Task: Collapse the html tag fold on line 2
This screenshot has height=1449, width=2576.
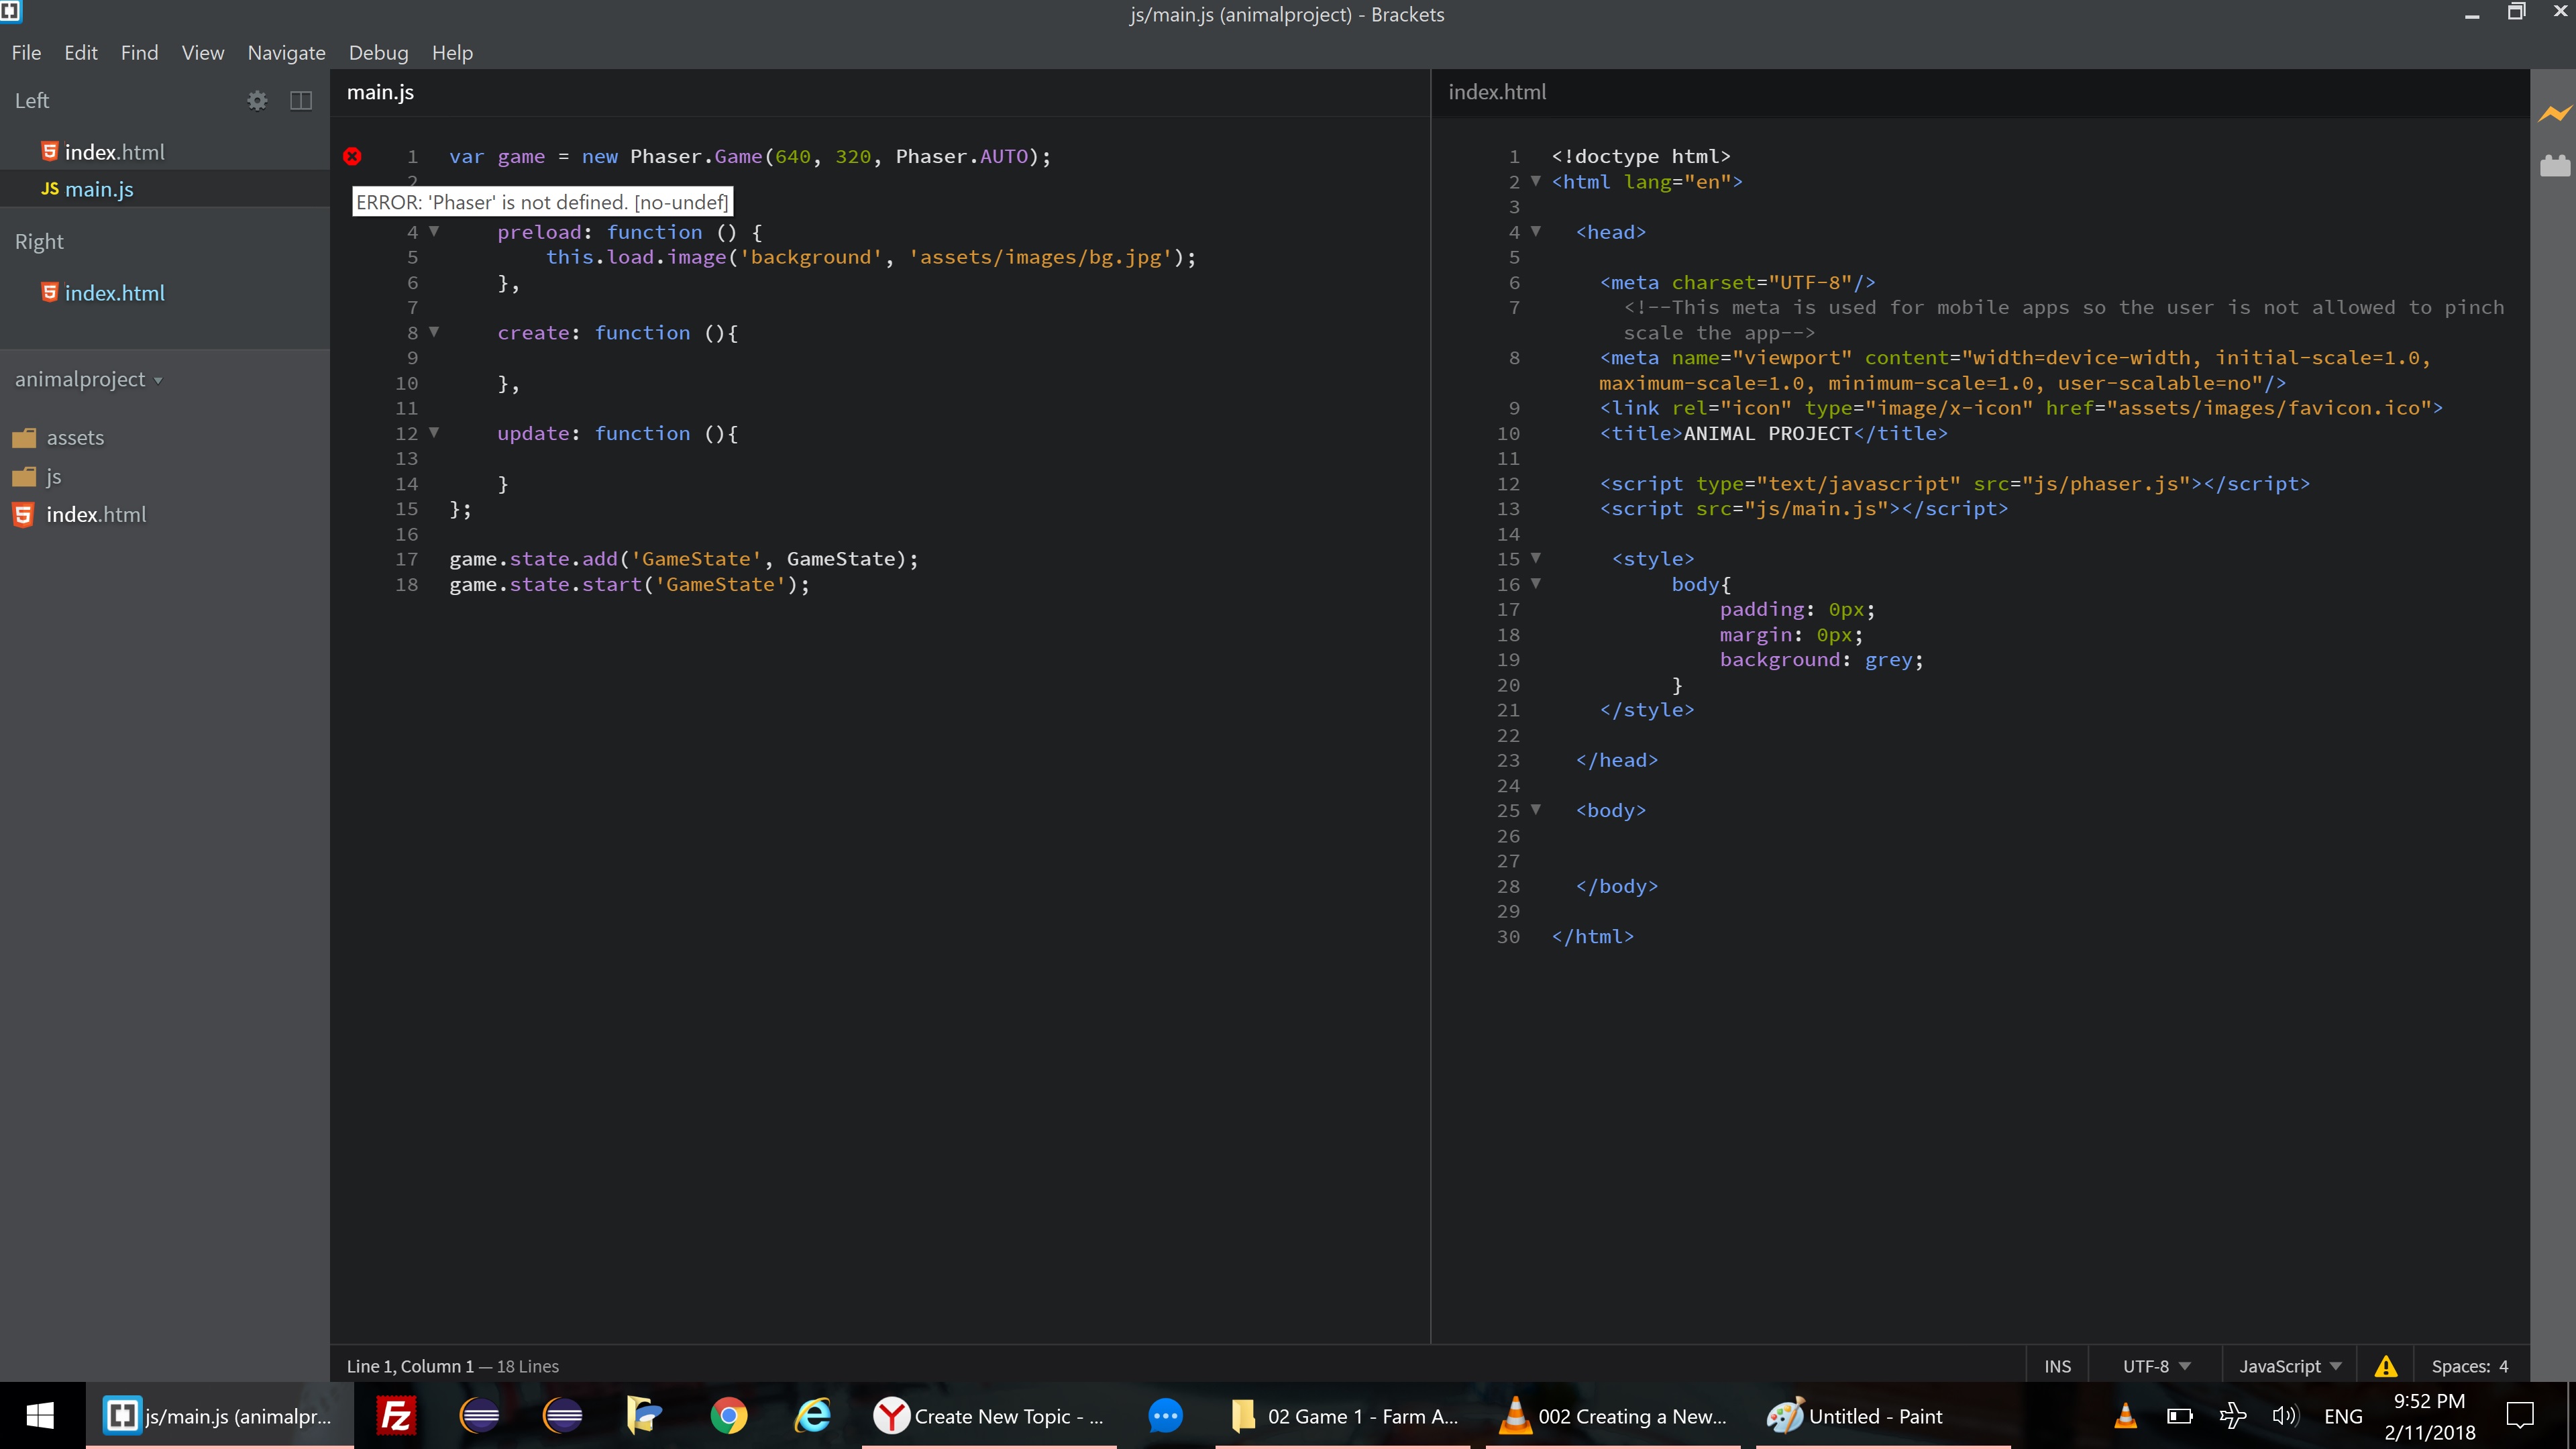Action: 1536,181
